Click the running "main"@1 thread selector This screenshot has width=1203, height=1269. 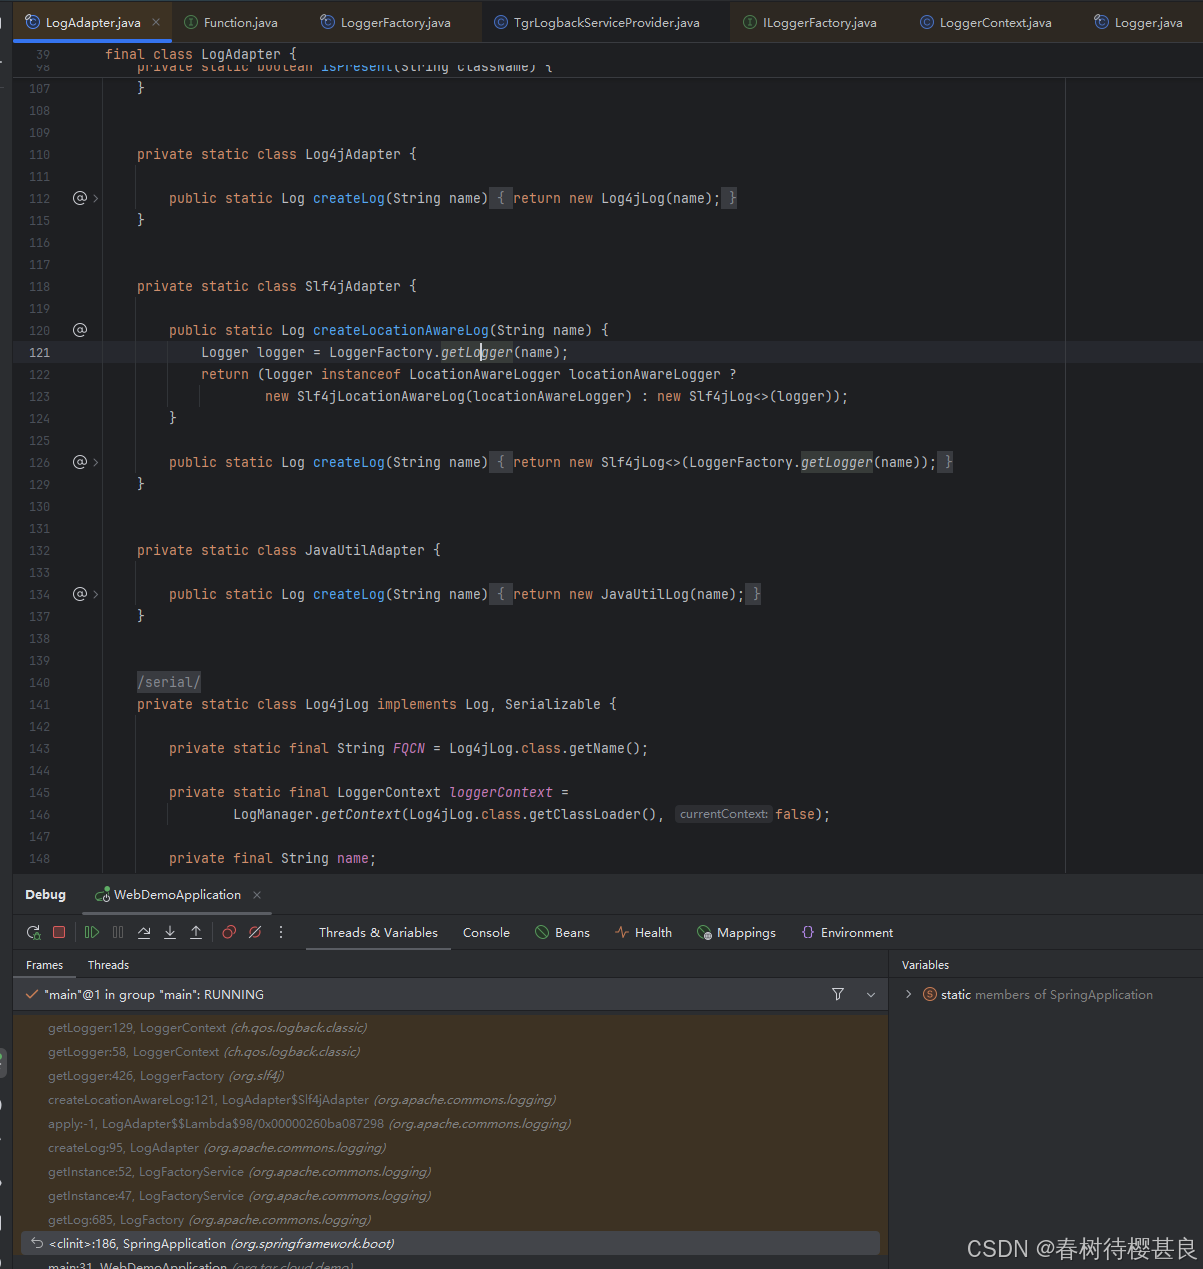[x=450, y=994]
